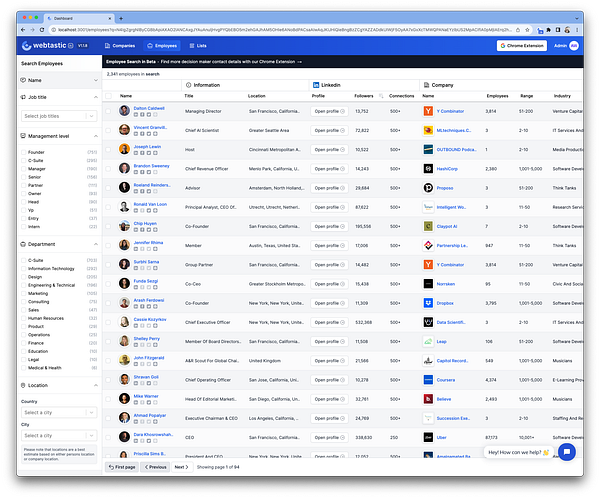Tick the Information Technology department checkbox
Viewport: 600px width, 498px height.
pyautogui.click(x=24, y=268)
